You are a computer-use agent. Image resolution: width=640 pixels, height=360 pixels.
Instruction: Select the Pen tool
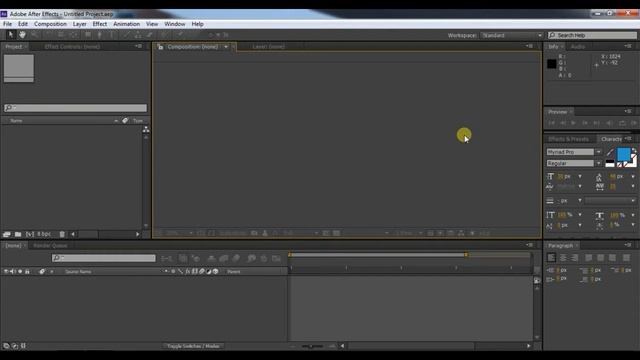click(x=100, y=35)
